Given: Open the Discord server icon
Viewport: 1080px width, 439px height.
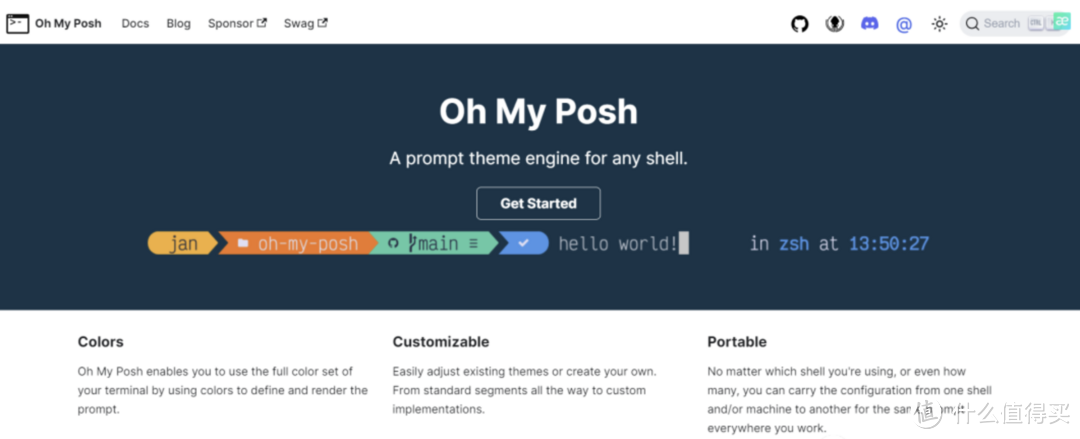Looking at the screenshot, I should 869,23.
